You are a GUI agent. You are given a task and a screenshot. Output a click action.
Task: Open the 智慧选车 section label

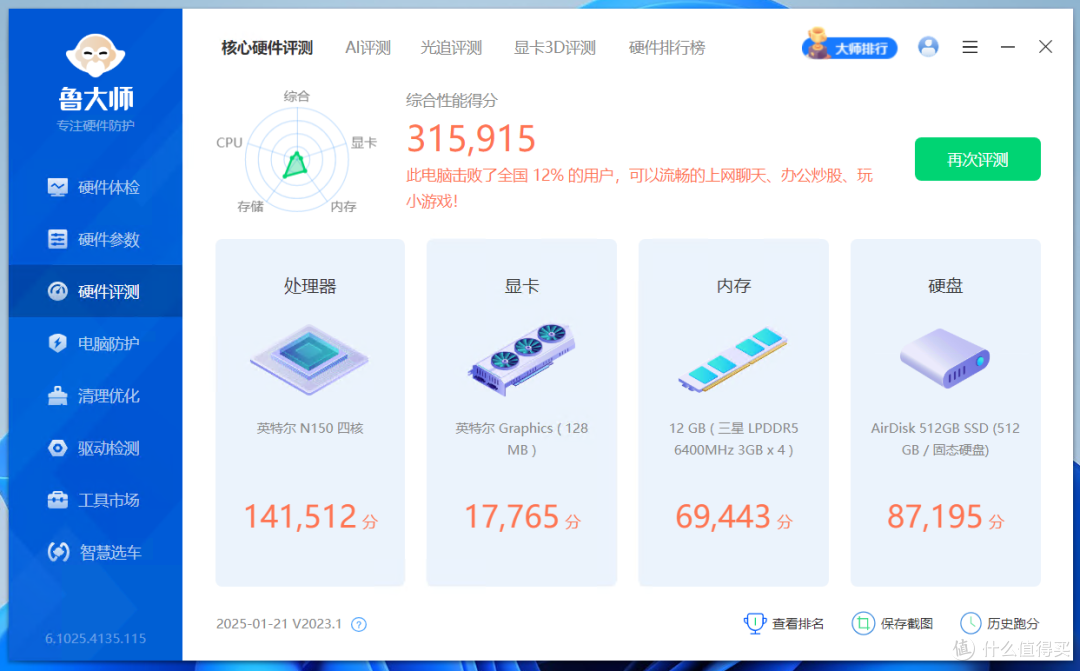pos(110,553)
